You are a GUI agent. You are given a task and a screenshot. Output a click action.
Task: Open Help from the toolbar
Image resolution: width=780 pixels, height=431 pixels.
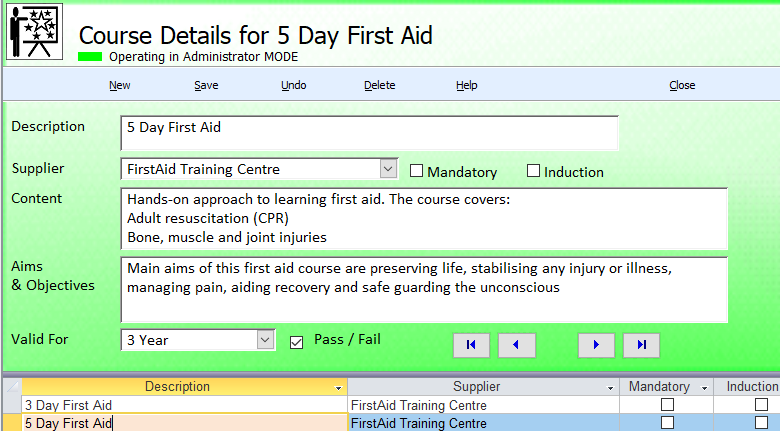tap(467, 85)
